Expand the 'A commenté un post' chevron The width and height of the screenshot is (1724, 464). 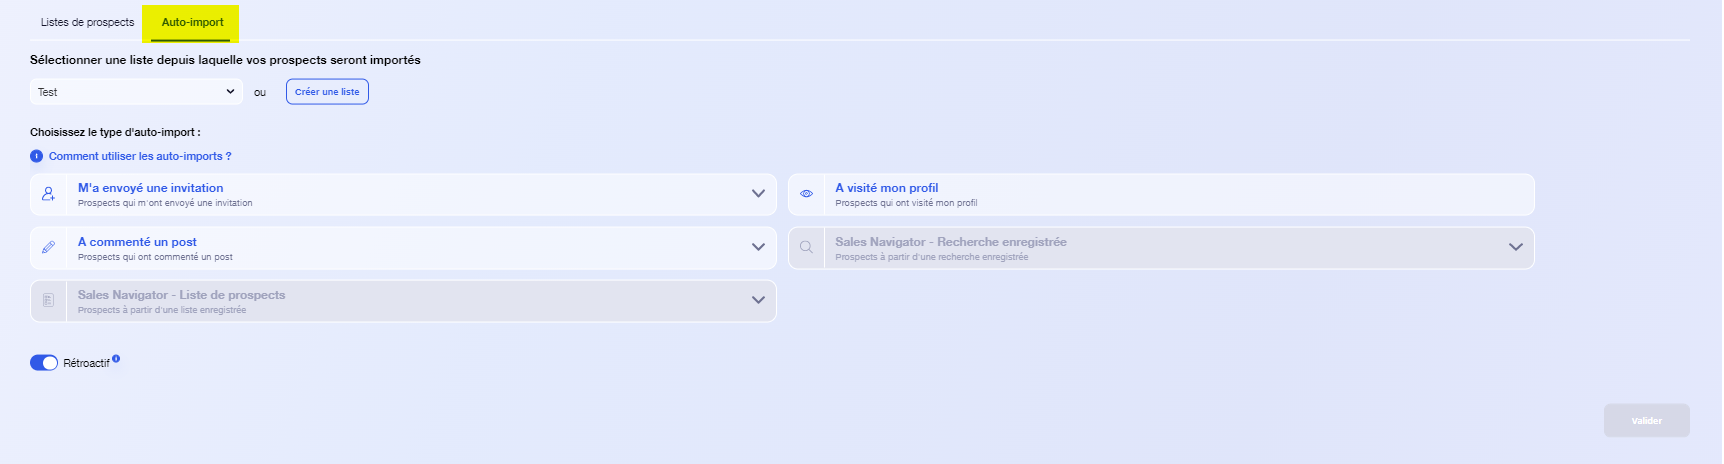758,247
